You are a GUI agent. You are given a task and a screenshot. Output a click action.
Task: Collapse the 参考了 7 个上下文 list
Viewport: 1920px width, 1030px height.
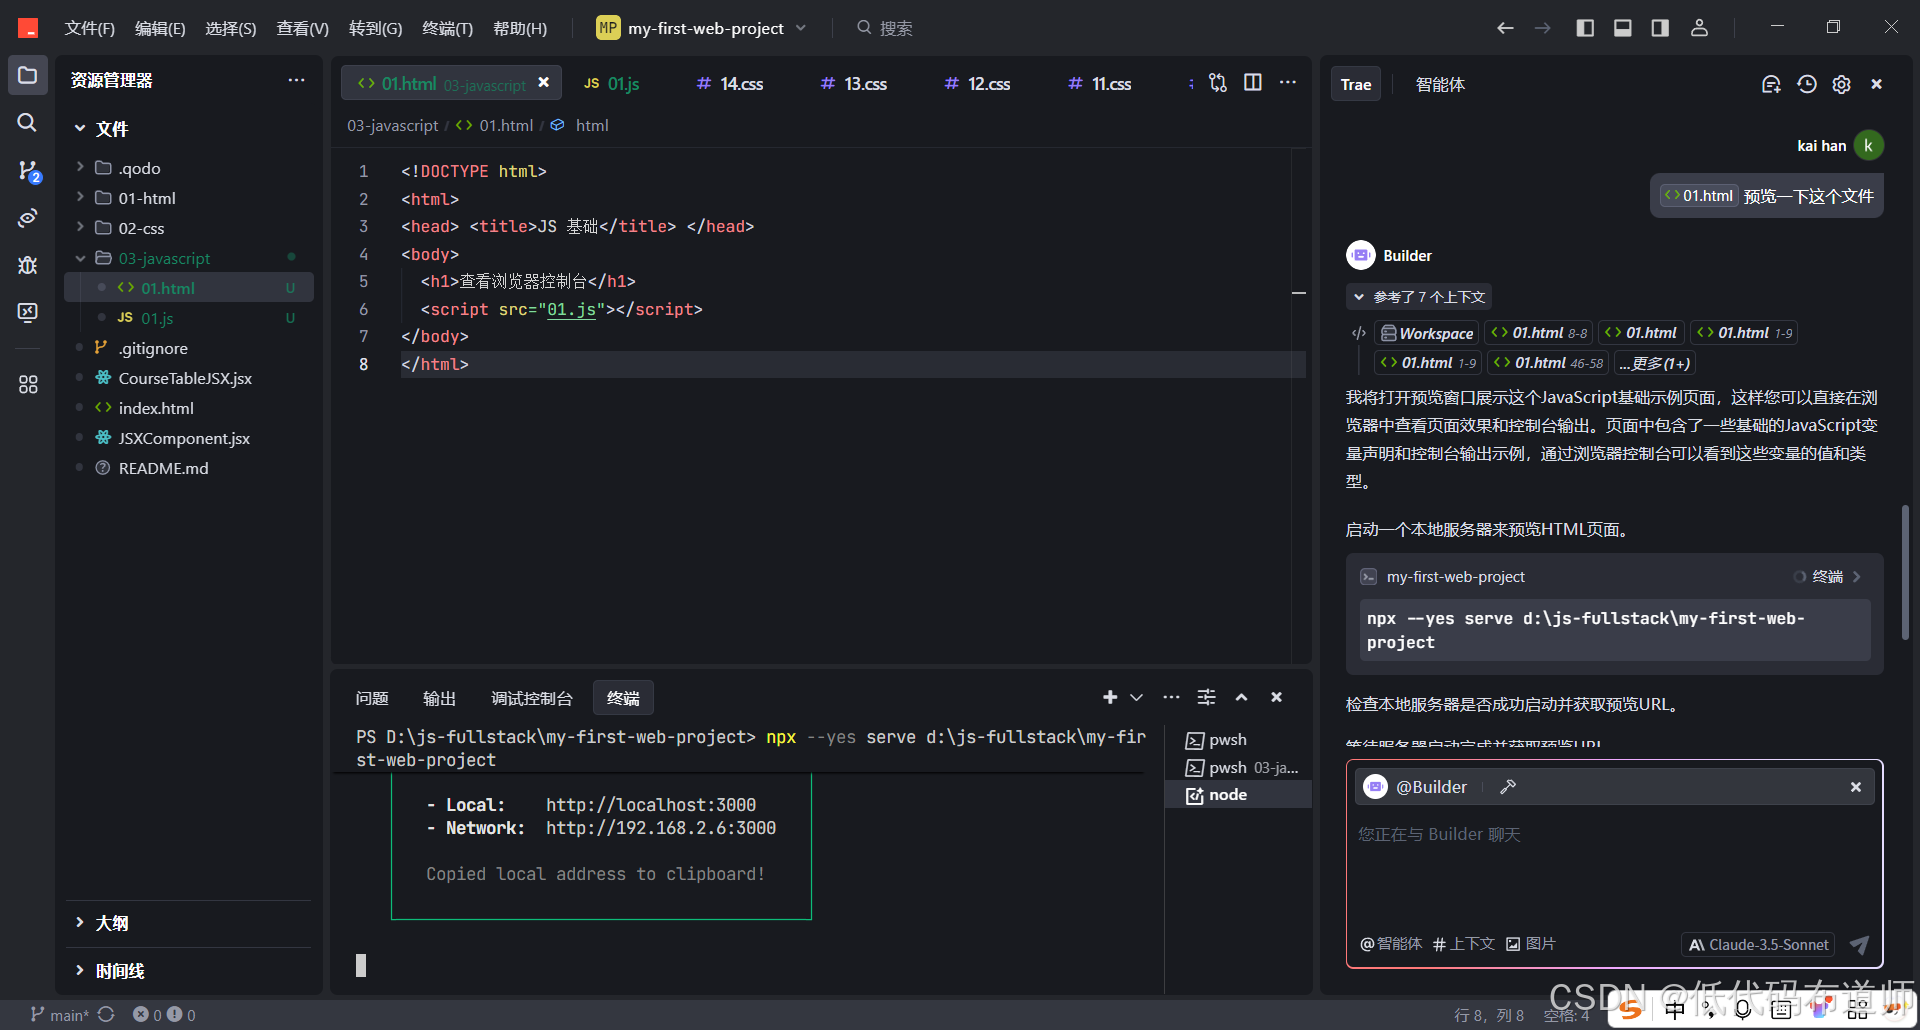1419,297
